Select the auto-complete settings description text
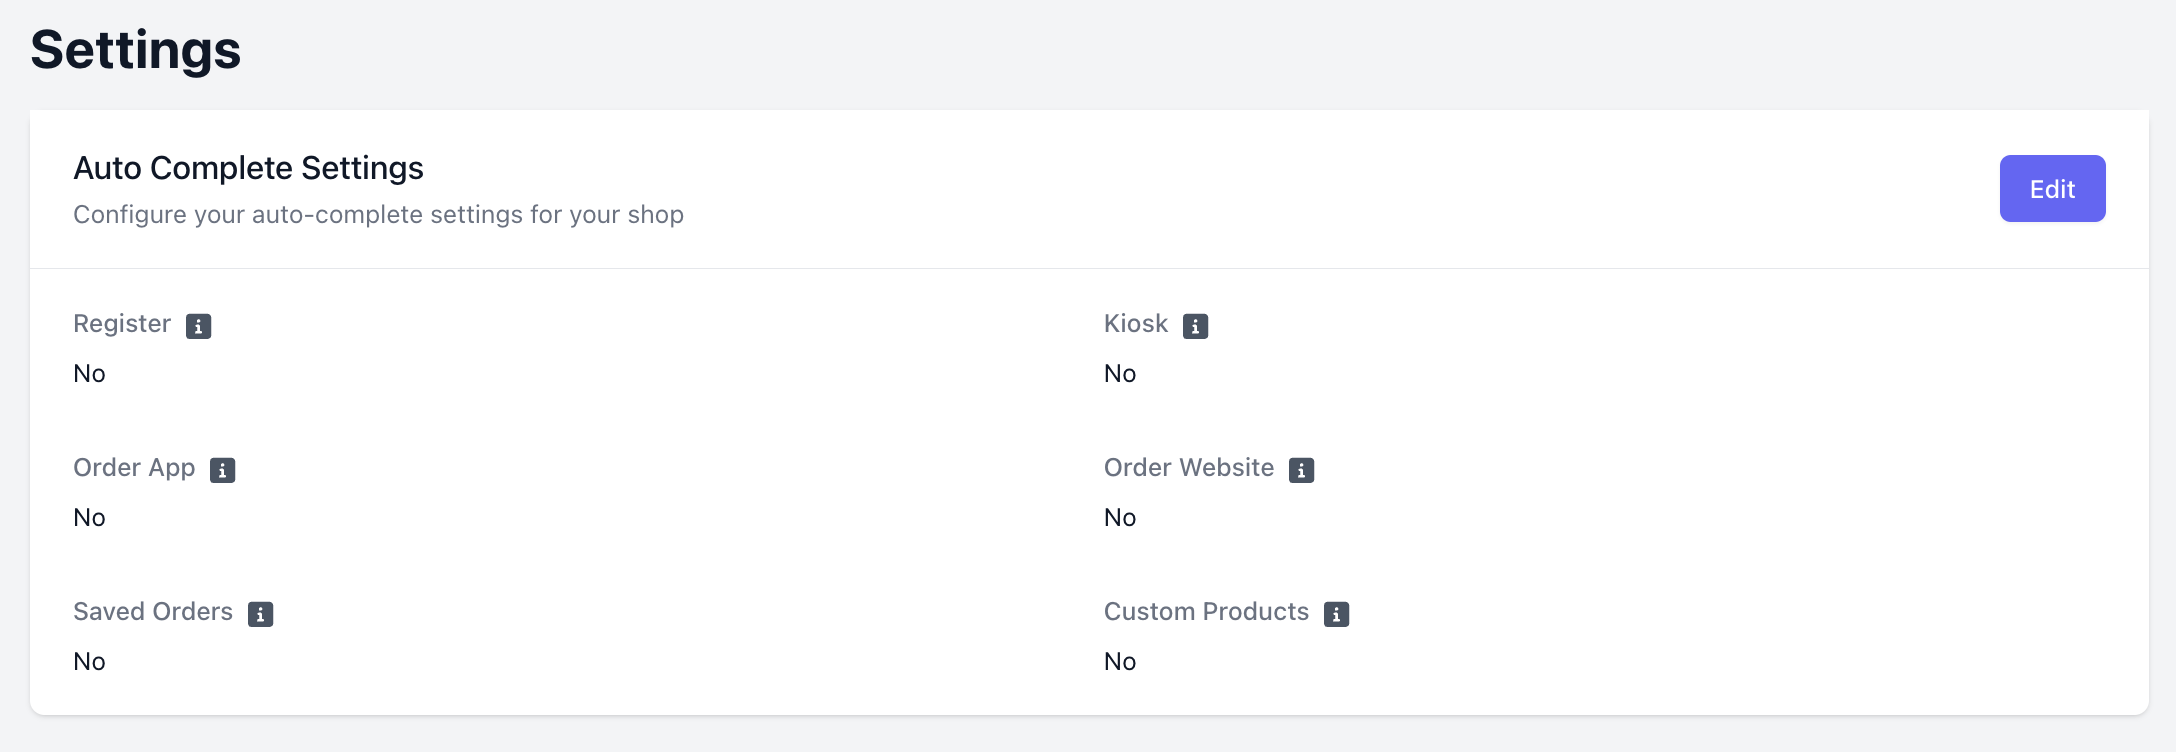The image size is (2176, 752). point(378,215)
